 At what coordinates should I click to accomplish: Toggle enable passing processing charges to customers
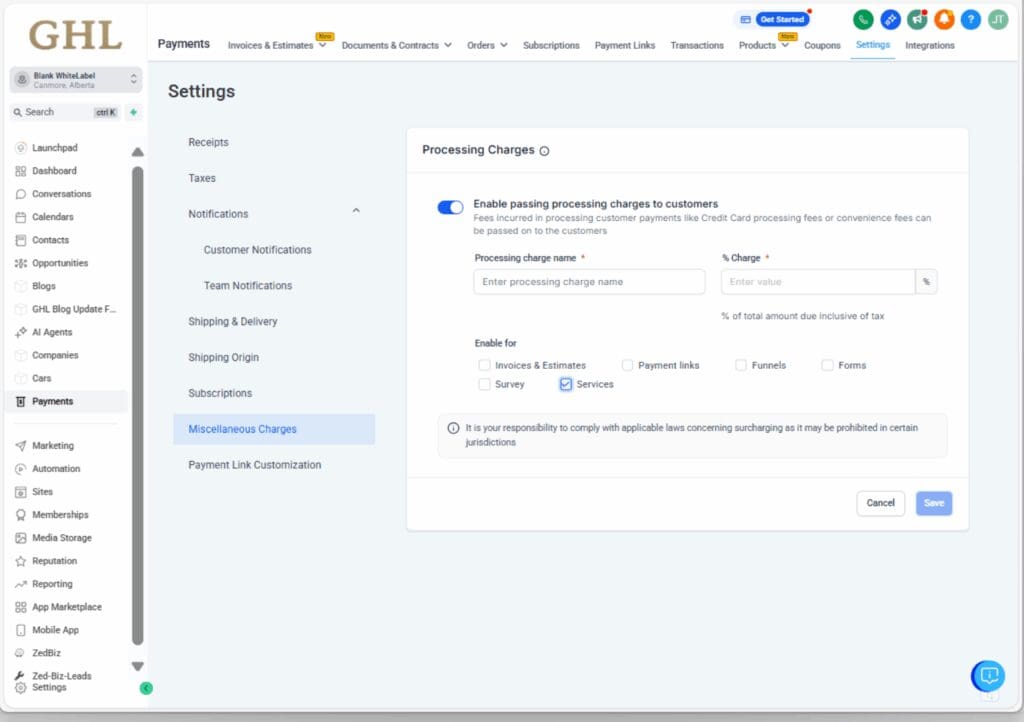(450, 206)
